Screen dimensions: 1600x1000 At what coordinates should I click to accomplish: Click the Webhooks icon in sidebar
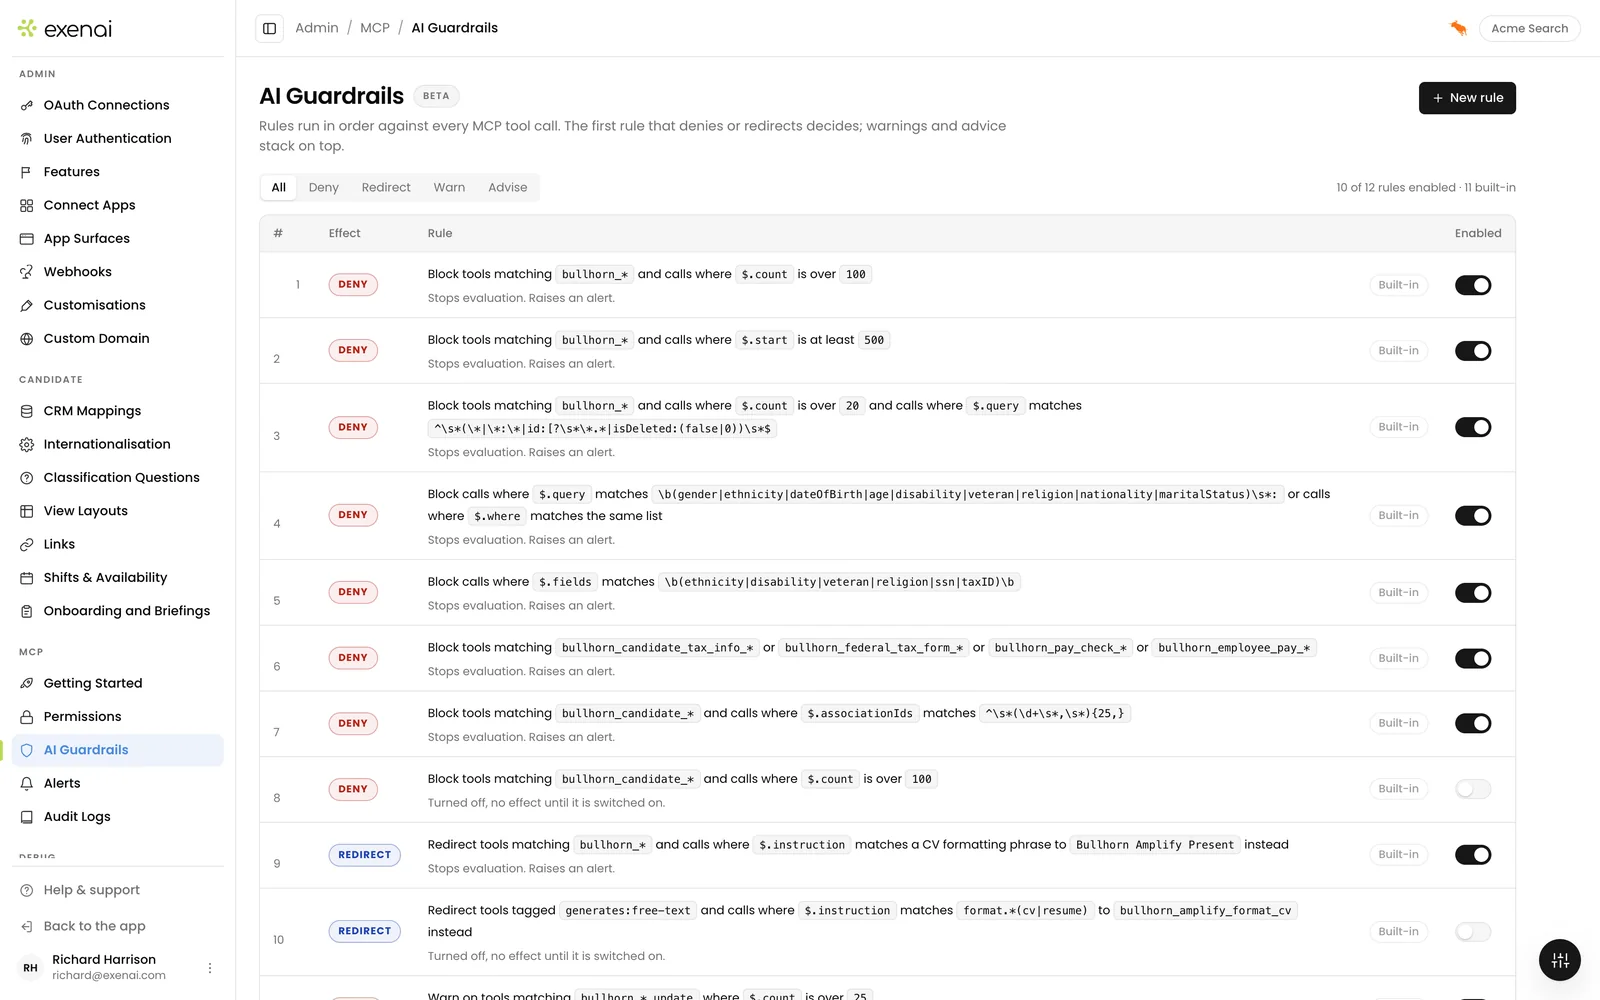pos(27,272)
